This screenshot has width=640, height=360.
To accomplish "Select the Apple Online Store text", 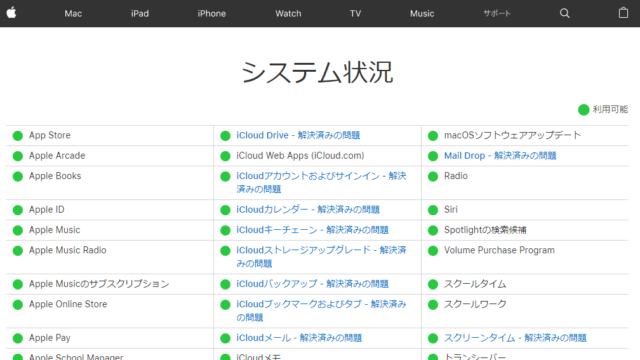I will coord(68,304).
